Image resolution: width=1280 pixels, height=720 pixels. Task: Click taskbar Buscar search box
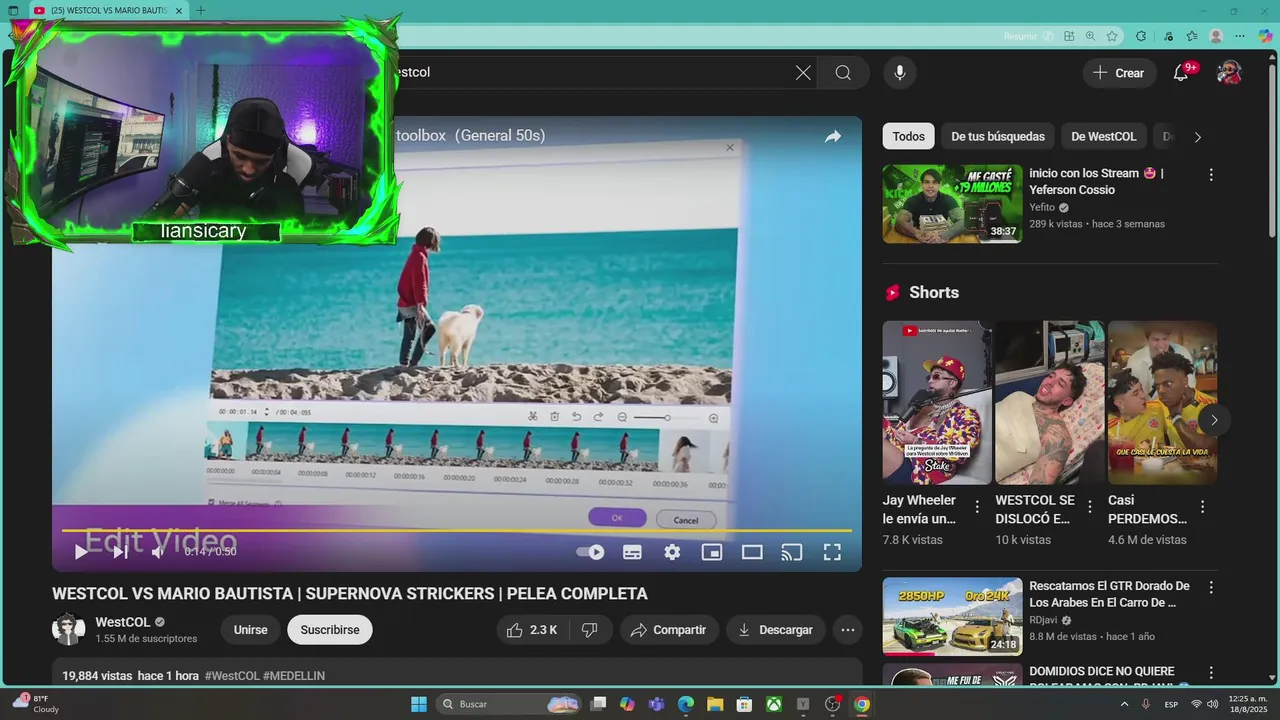pyautogui.click(x=509, y=704)
